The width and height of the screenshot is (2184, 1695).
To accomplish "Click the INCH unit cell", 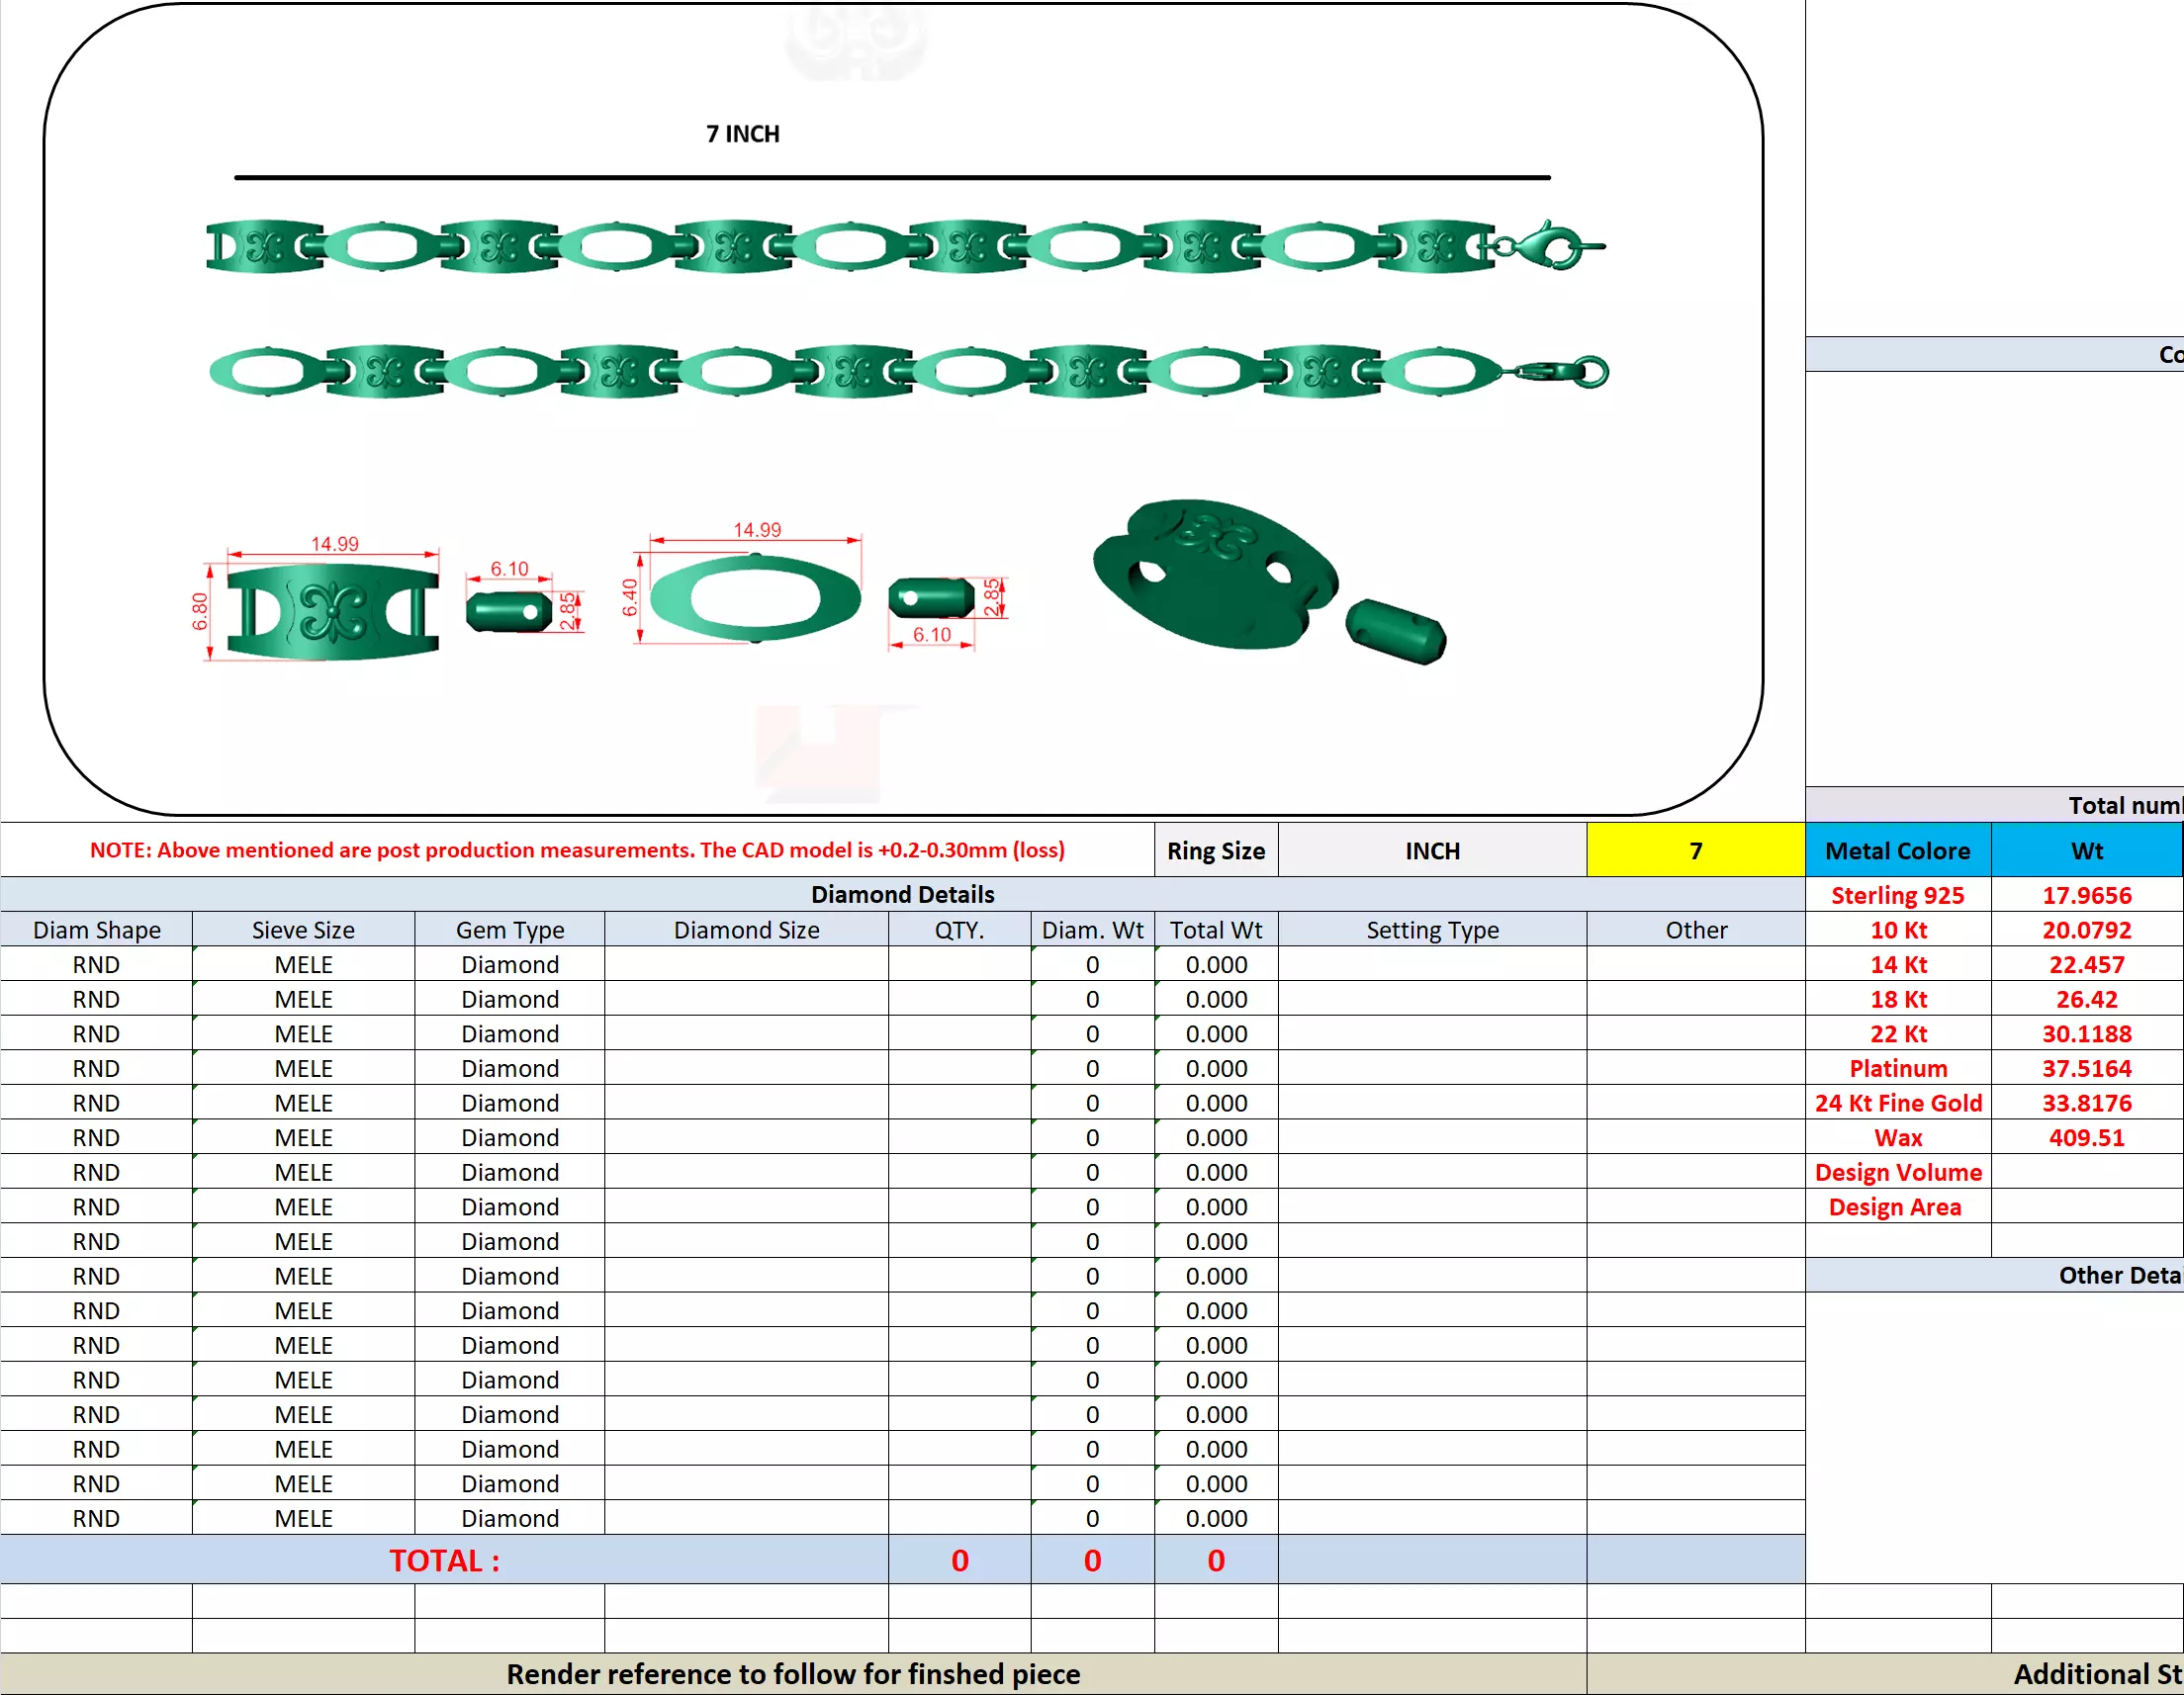I will coord(1431,850).
